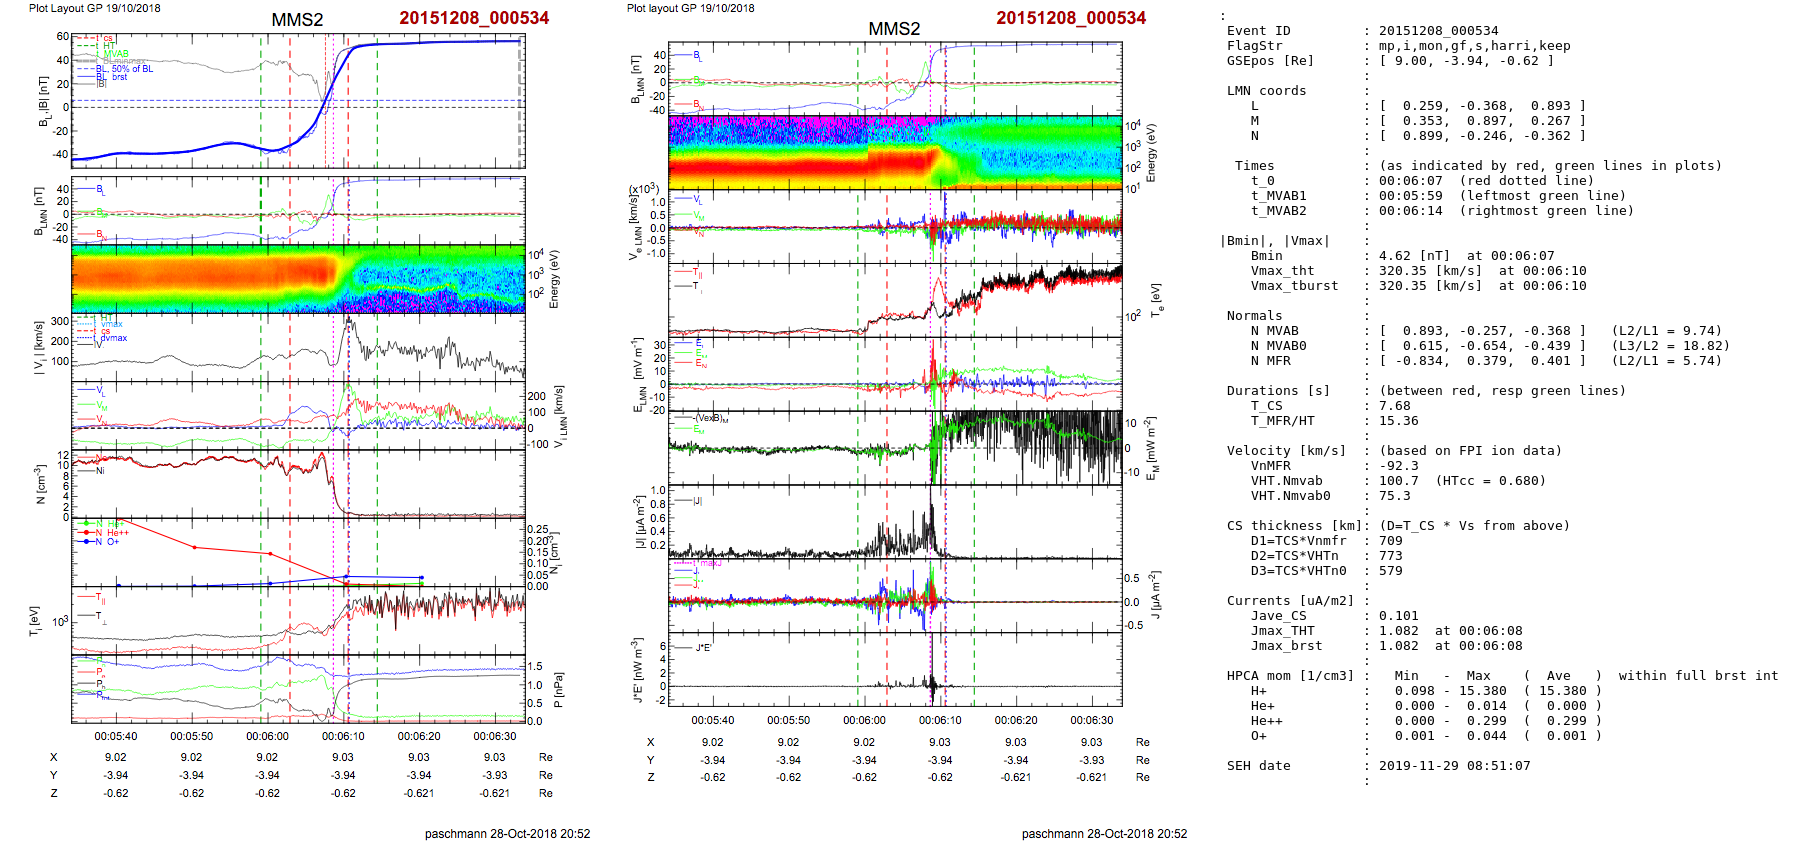
Task: Click the red 20151208_000534 title above left plot
Action: coord(474,18)
